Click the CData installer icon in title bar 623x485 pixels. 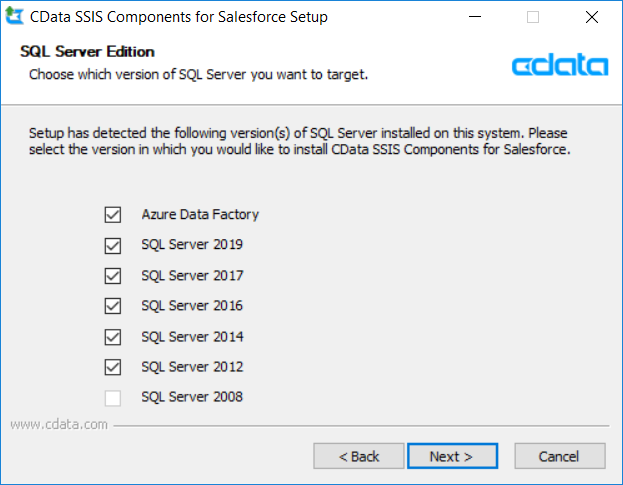[x=14, y=17]
